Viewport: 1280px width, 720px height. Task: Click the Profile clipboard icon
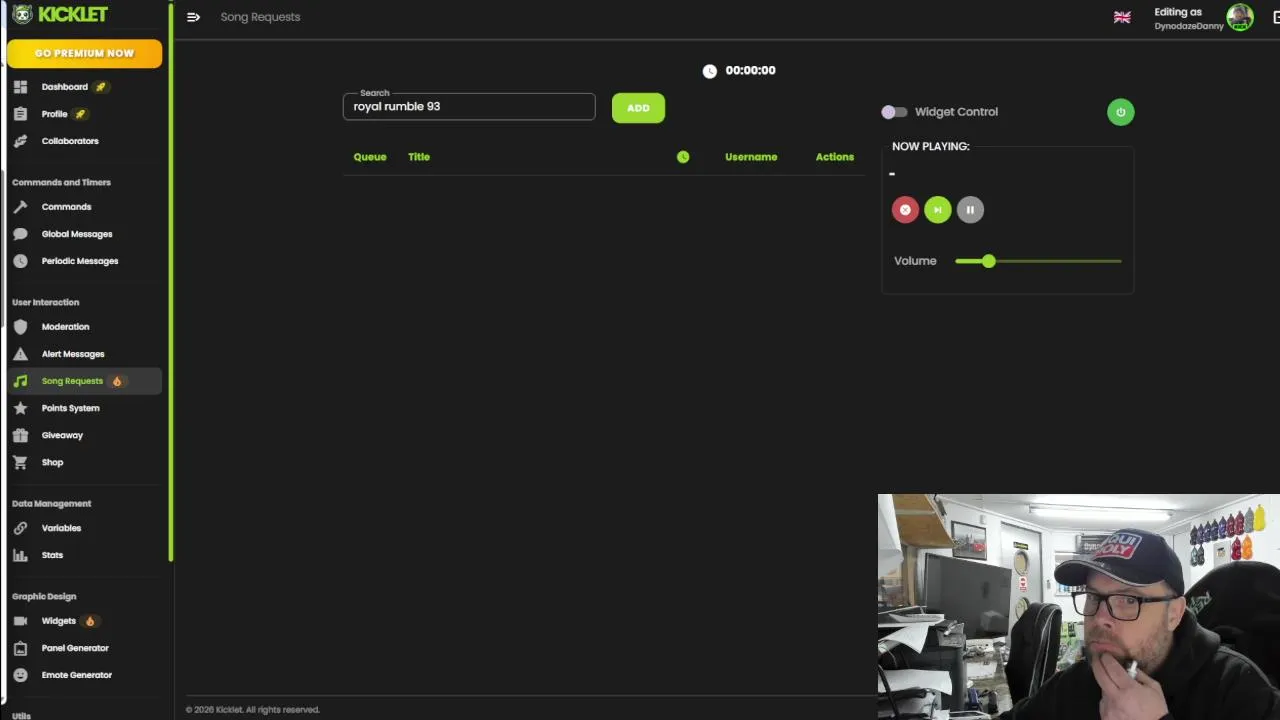point(20,114)
